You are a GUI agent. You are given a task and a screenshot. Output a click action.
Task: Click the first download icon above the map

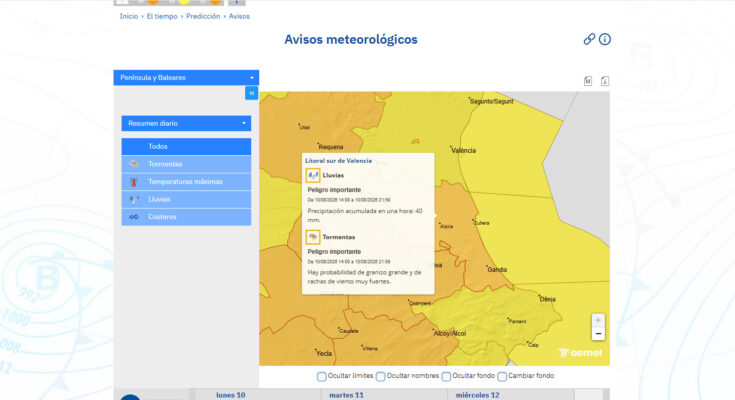pyautogui.click(x=588, y=81)
